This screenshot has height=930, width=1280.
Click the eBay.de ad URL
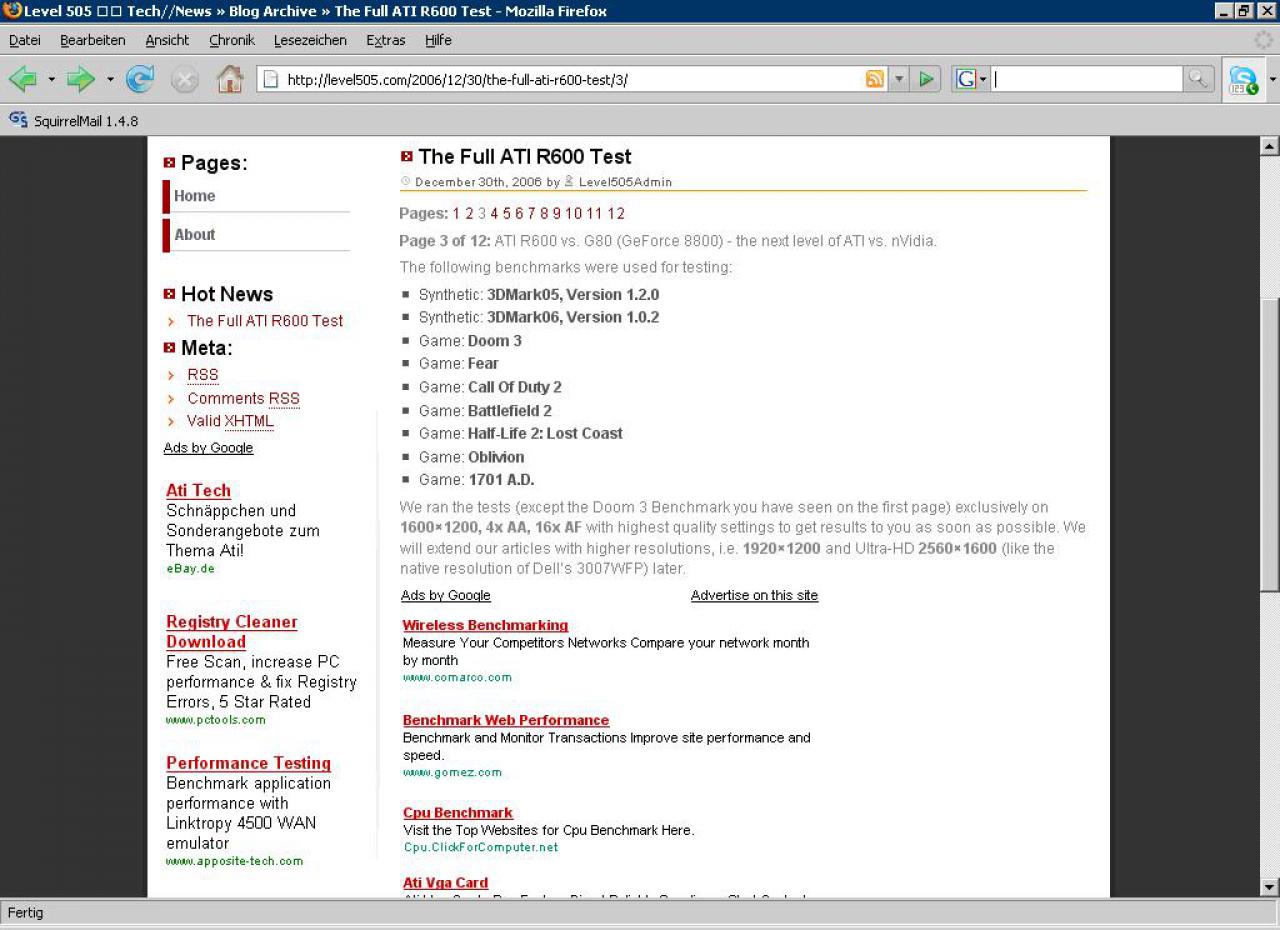[190, 569]
